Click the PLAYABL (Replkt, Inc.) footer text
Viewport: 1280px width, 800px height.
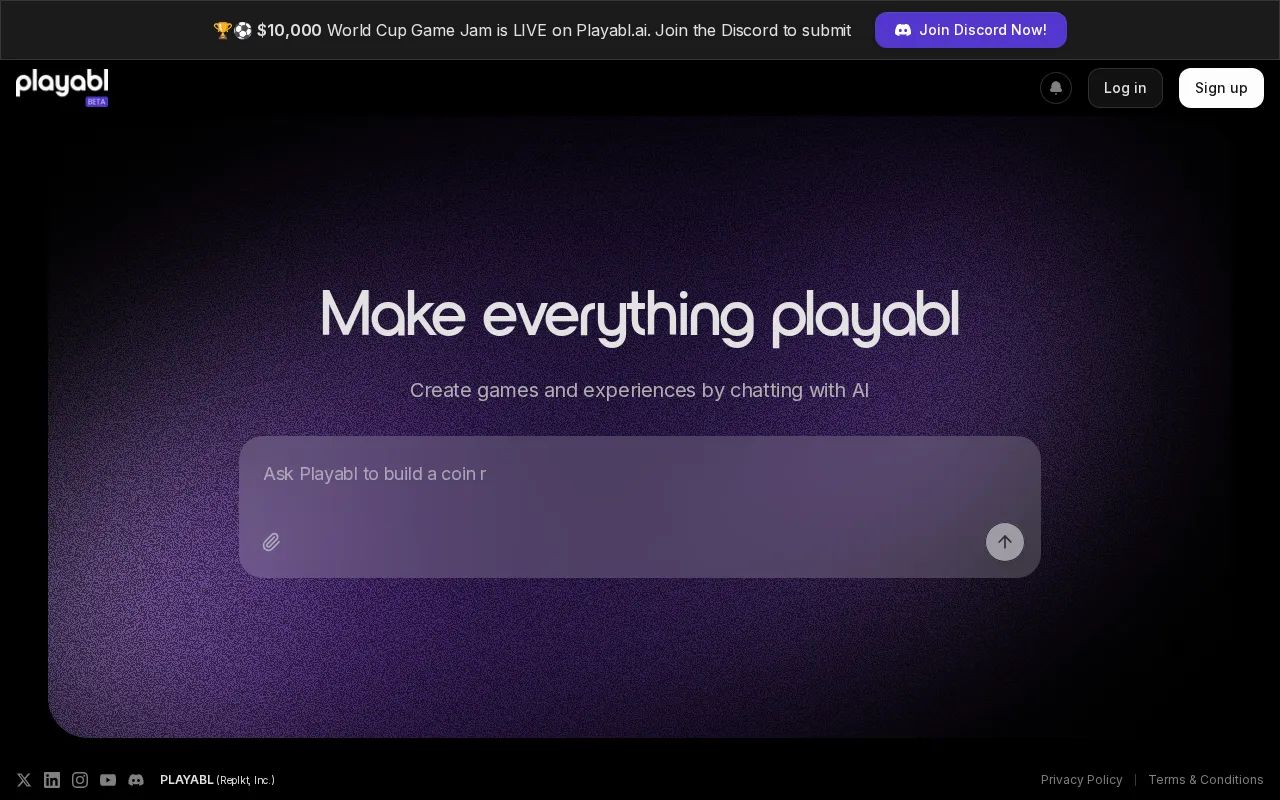217,780
